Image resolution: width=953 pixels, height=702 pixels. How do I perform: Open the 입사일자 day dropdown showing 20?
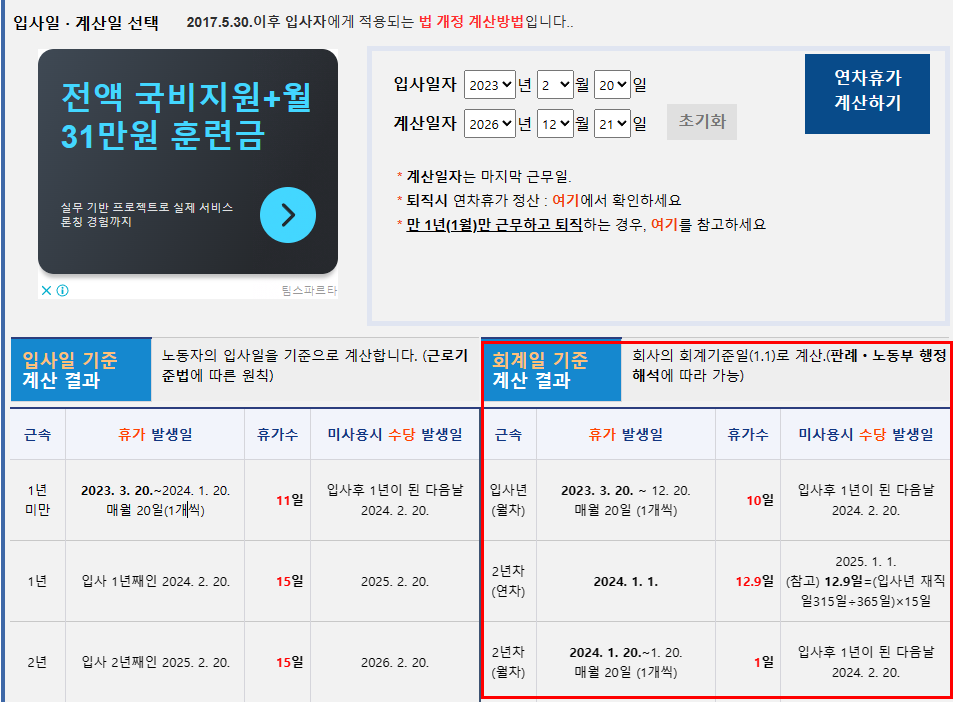tap(612, 85)
